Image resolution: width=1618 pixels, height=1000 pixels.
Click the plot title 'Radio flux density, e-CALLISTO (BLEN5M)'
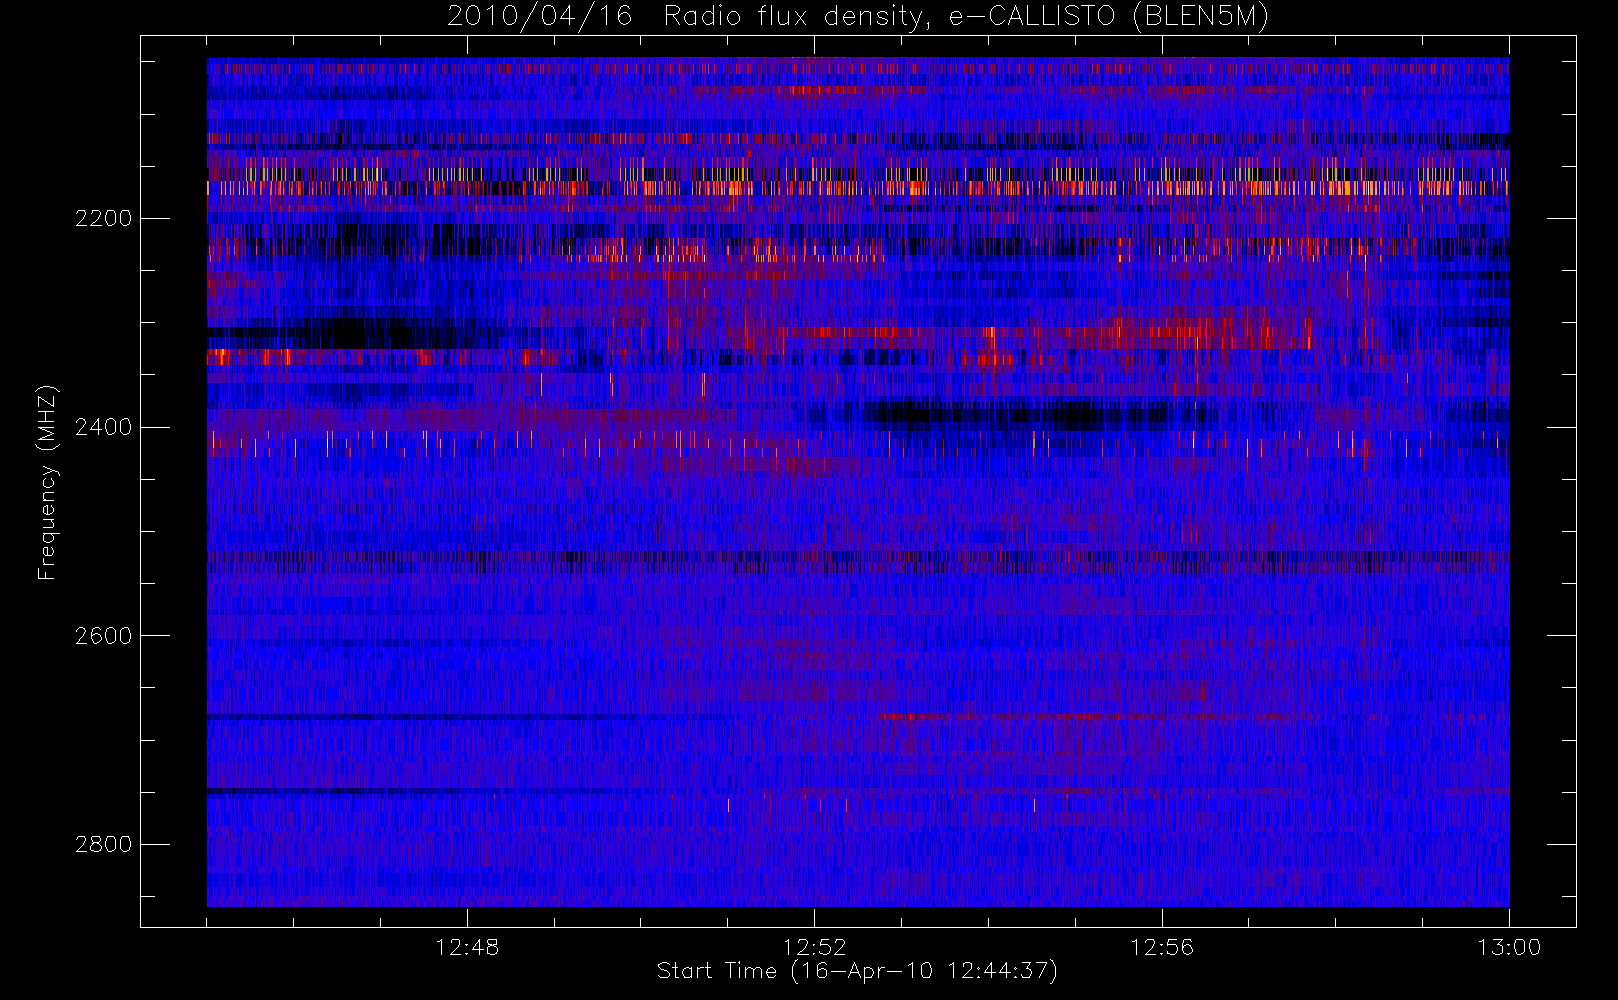(966, 17)
